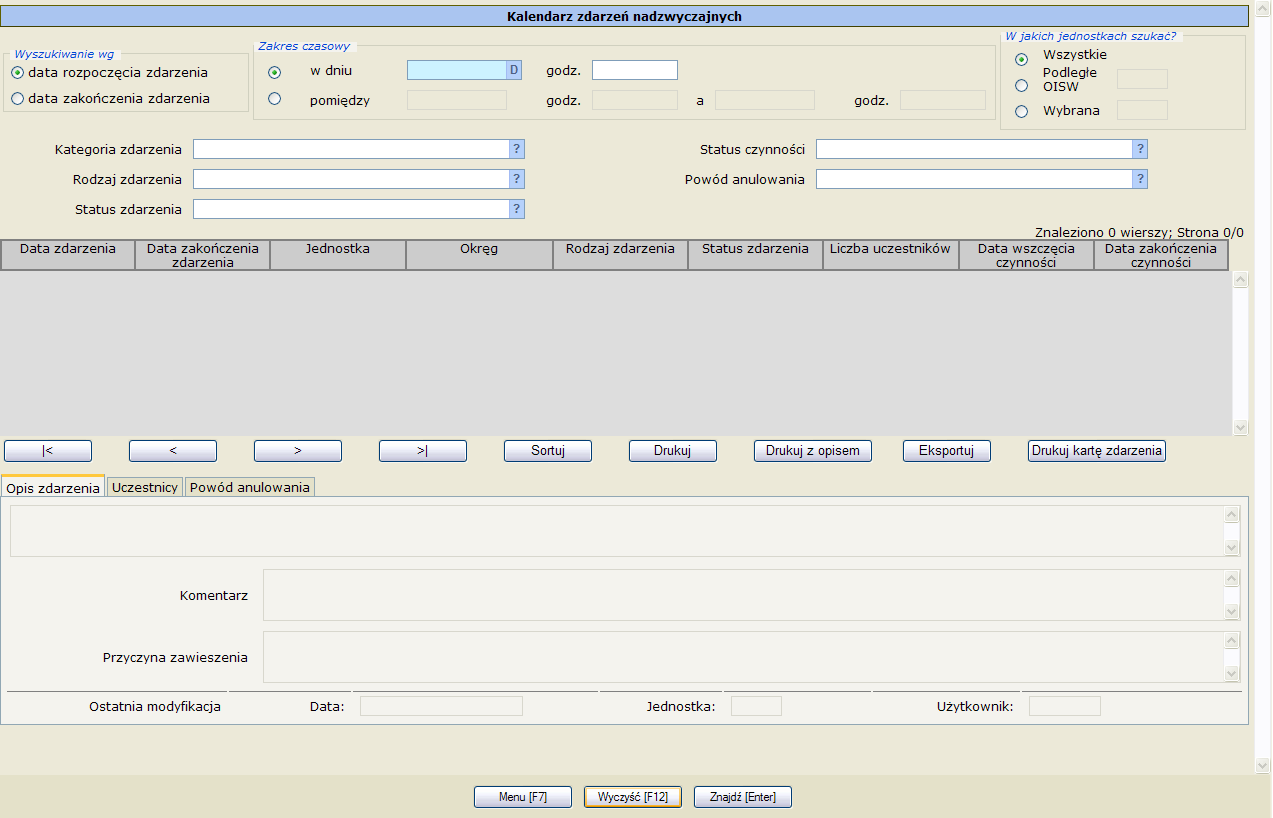Focus the Rodzaj zdarzenia input field

point(351,179)
